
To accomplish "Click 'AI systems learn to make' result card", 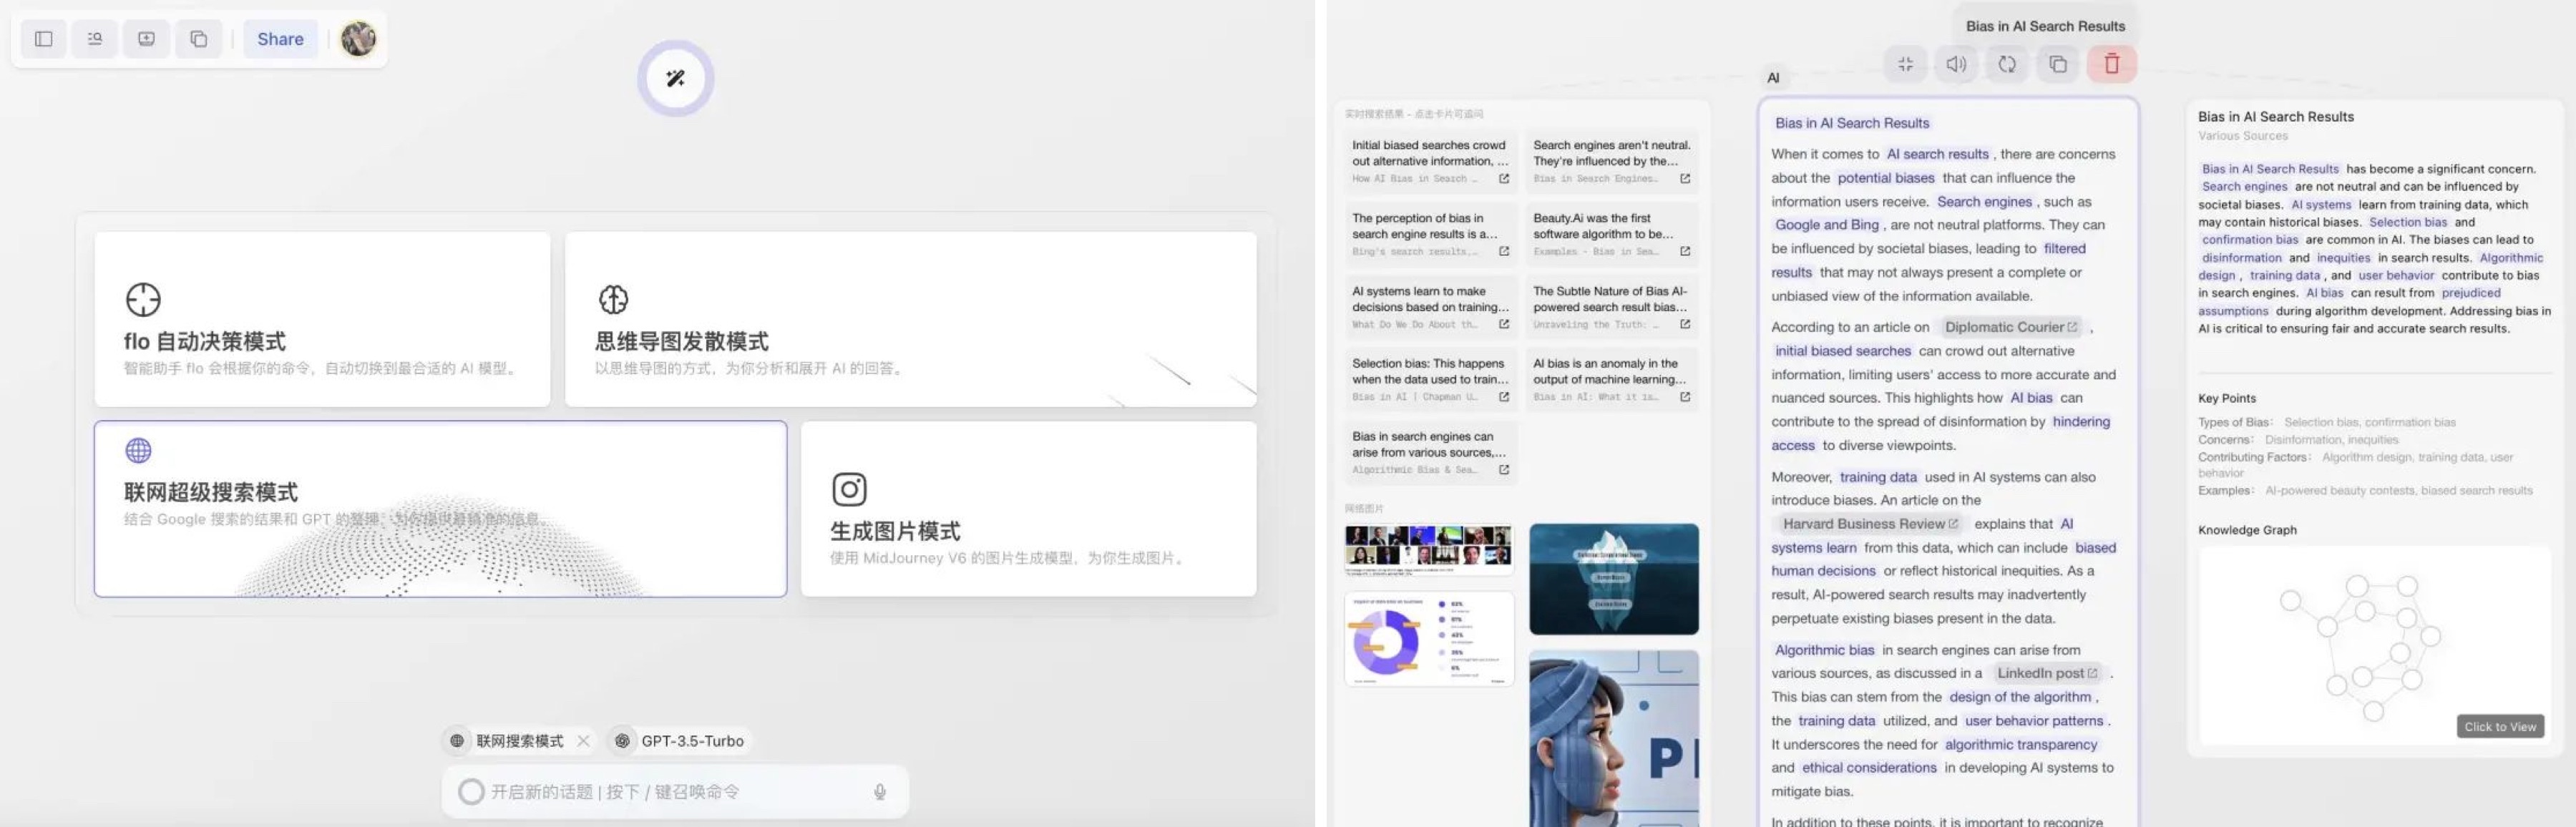I will (x=1430, y=307).
